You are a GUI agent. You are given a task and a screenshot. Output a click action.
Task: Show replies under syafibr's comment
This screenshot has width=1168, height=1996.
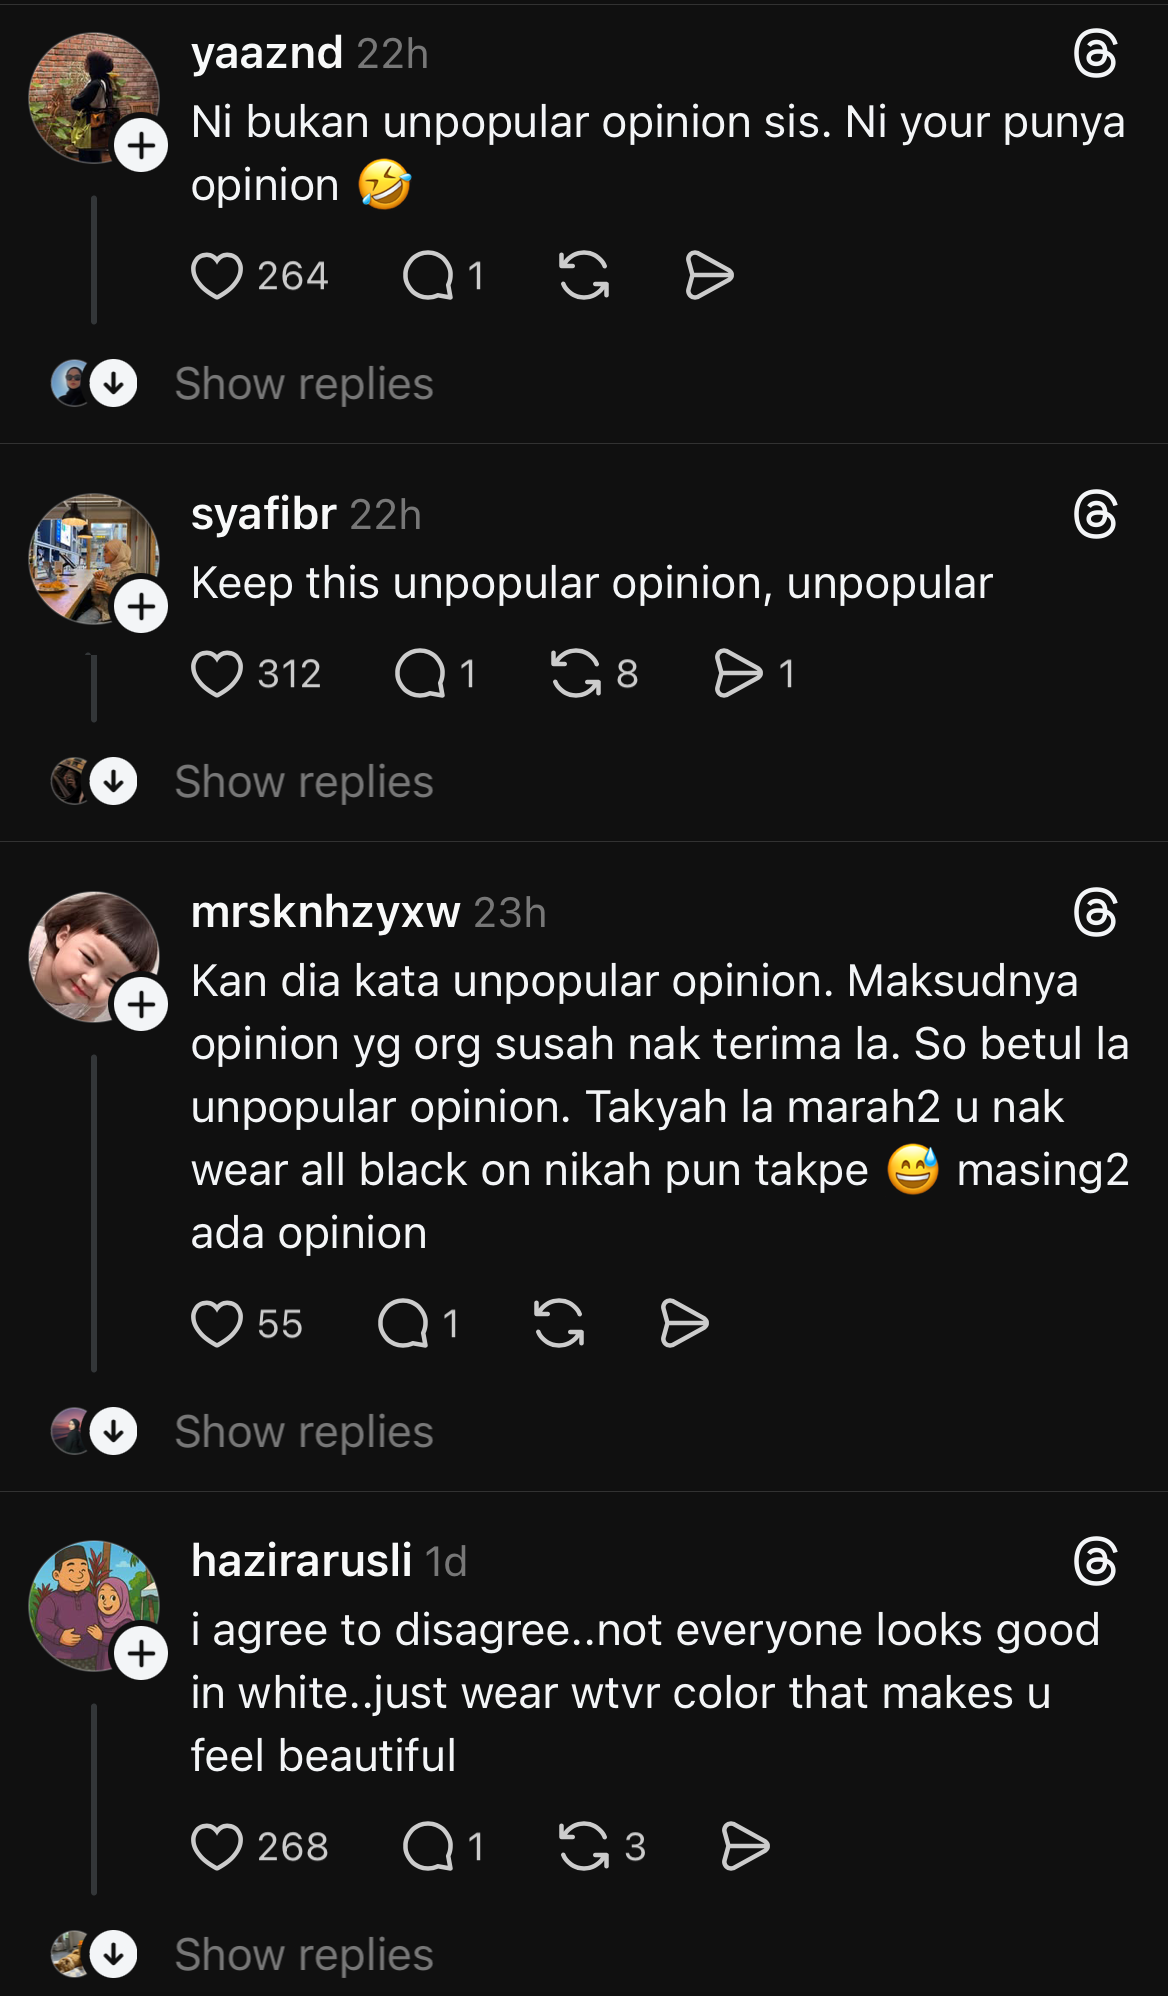point(303,782)
